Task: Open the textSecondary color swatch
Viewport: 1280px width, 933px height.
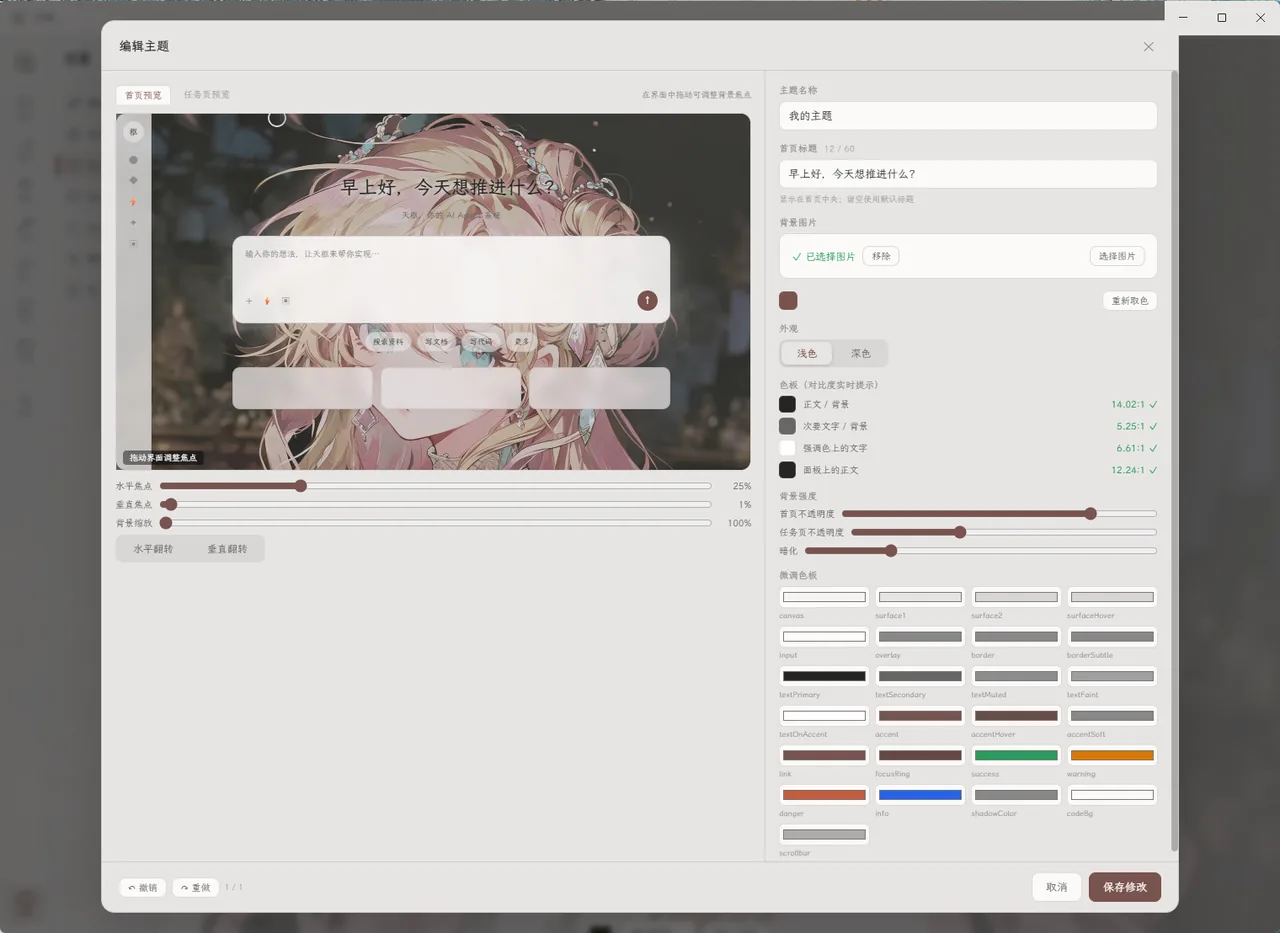Action: (x=920, y=676)
